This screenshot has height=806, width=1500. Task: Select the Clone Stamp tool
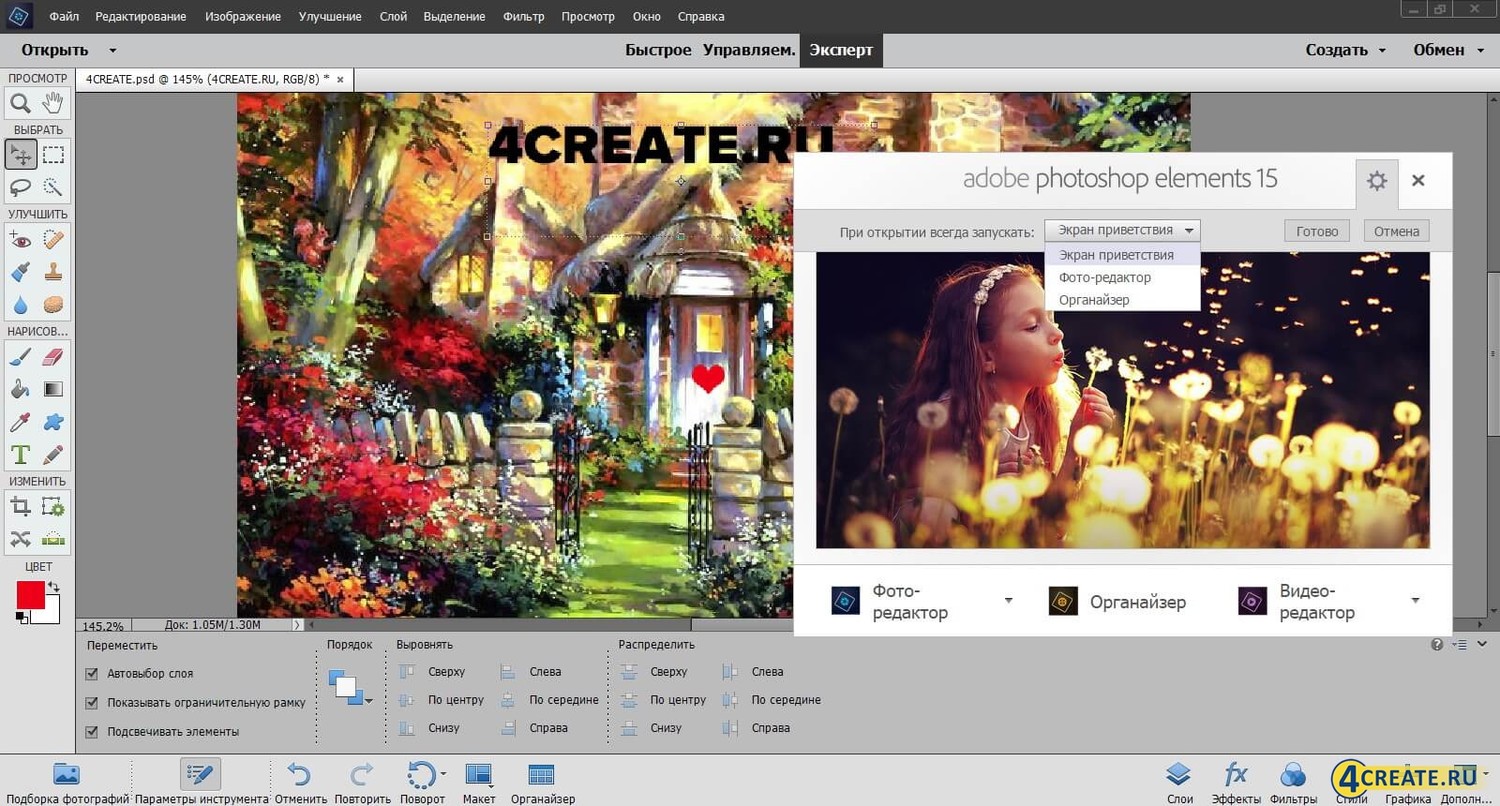point(53,271)
